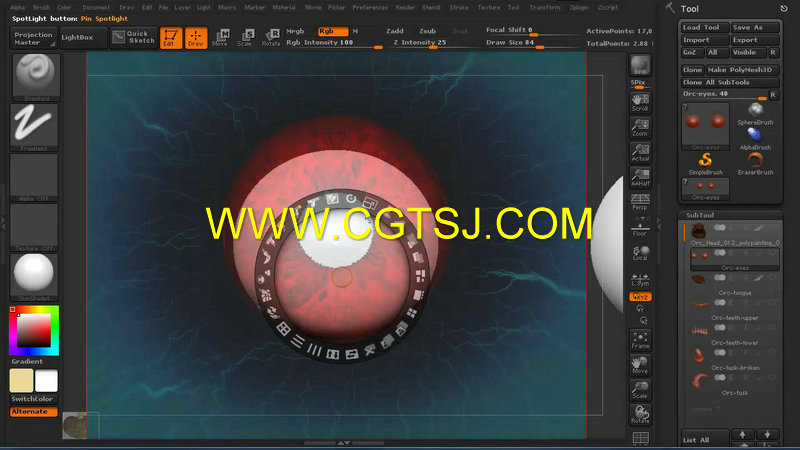Click Projection Master button

pos(33,38)
